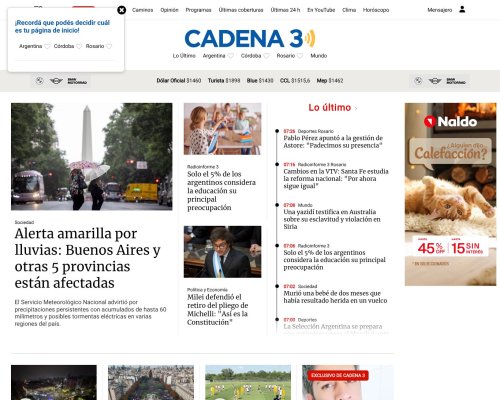The height and width of the screenshot is (400, 500).
Task: Favorite Argentina heart in reminder popup
Action: tap(47, 46)
